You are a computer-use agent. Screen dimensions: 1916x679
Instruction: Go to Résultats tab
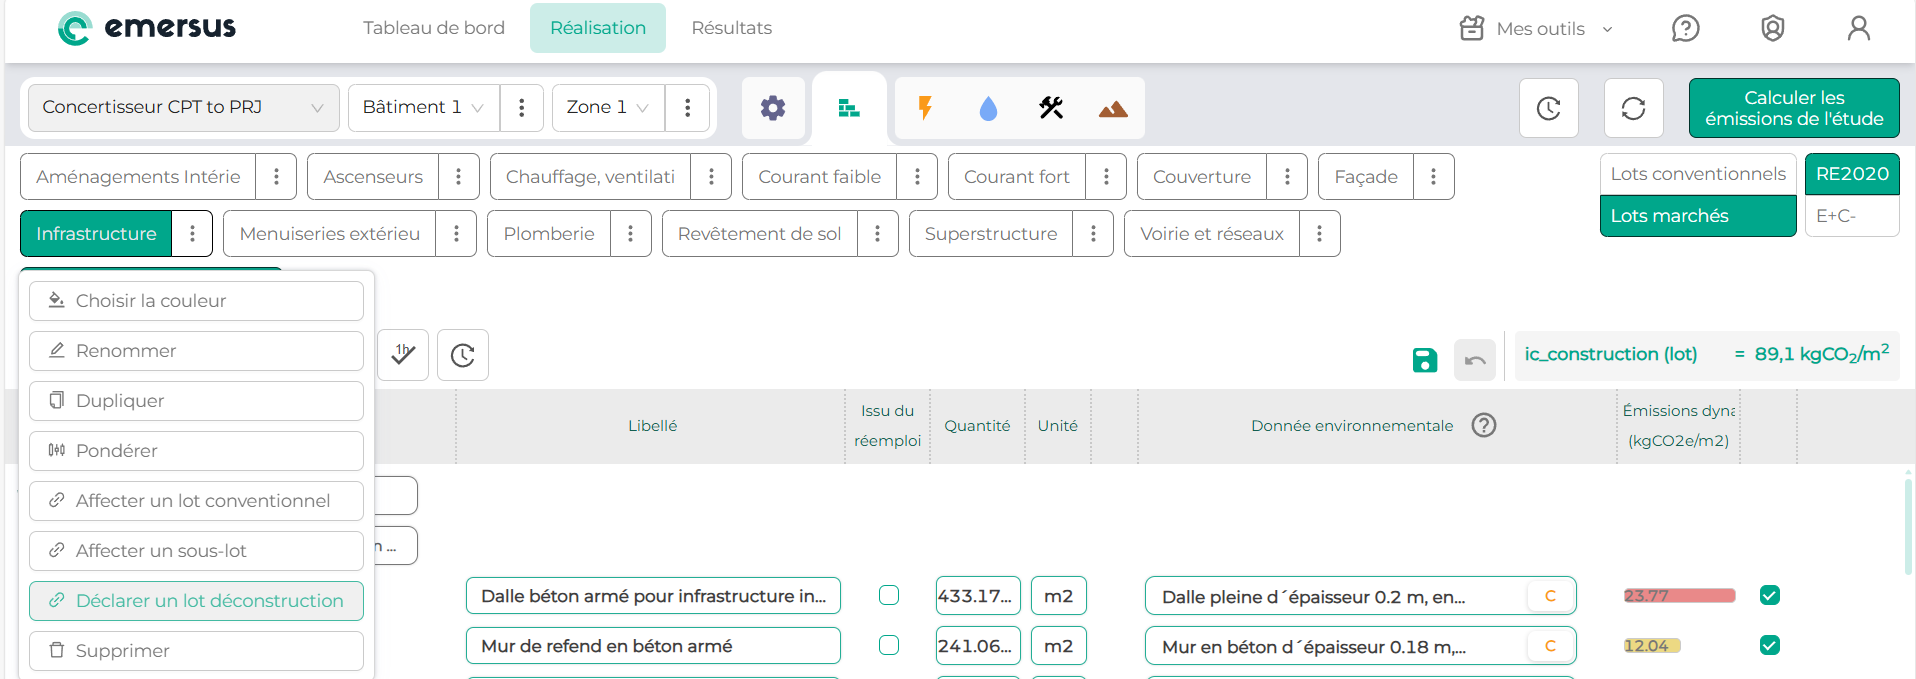click(732, 28)
